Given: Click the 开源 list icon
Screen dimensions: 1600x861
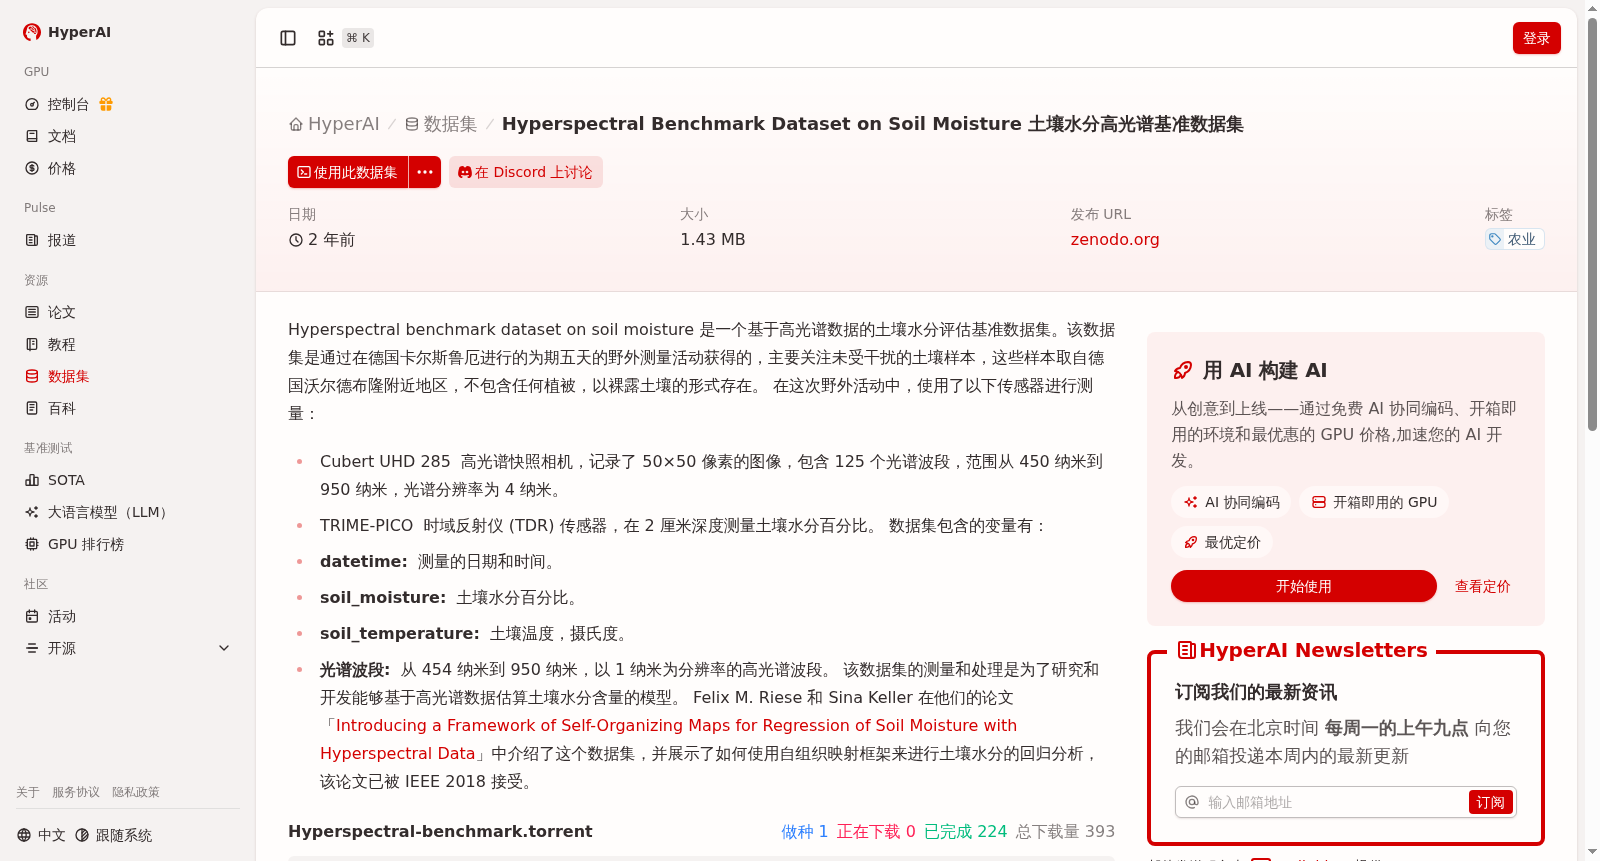Looking at the screenshot, I should [32, 648].
